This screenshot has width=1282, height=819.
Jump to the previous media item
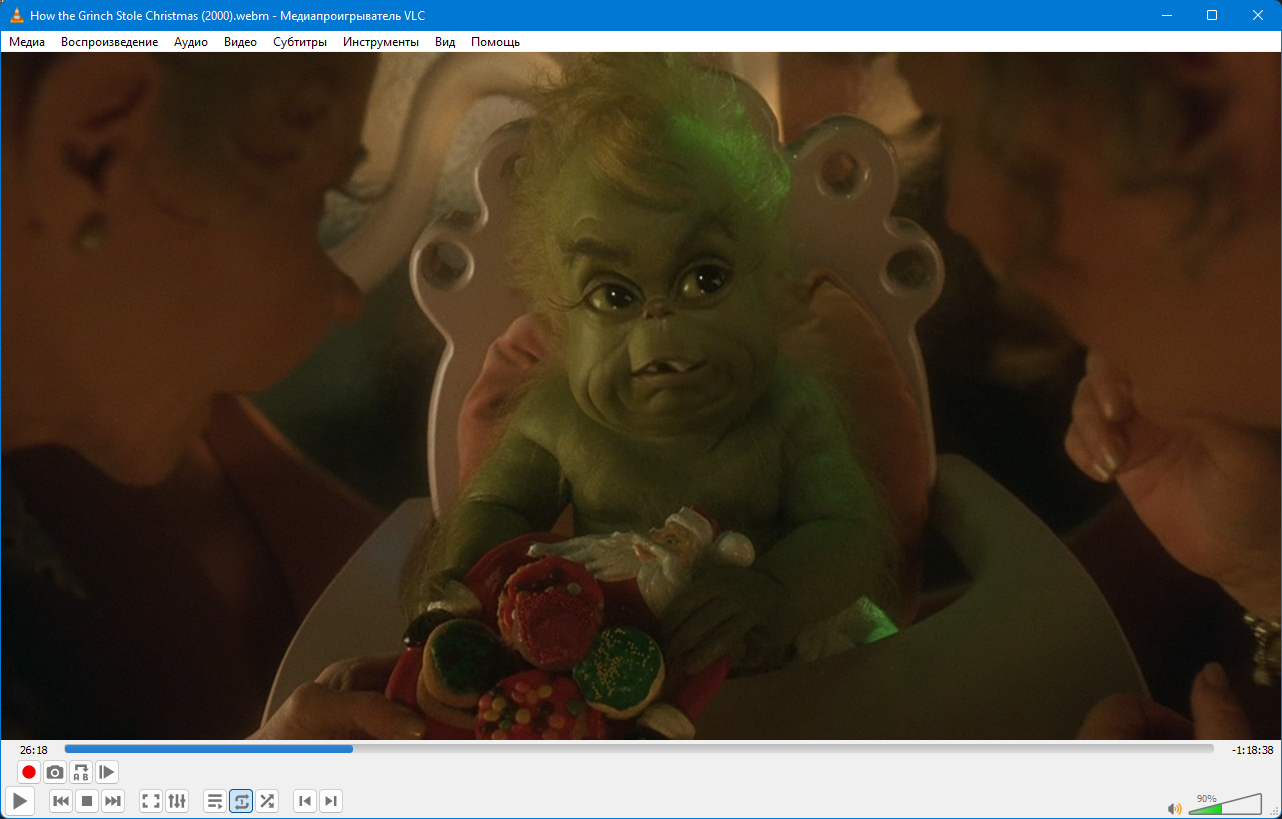click(x=61, y=801)
